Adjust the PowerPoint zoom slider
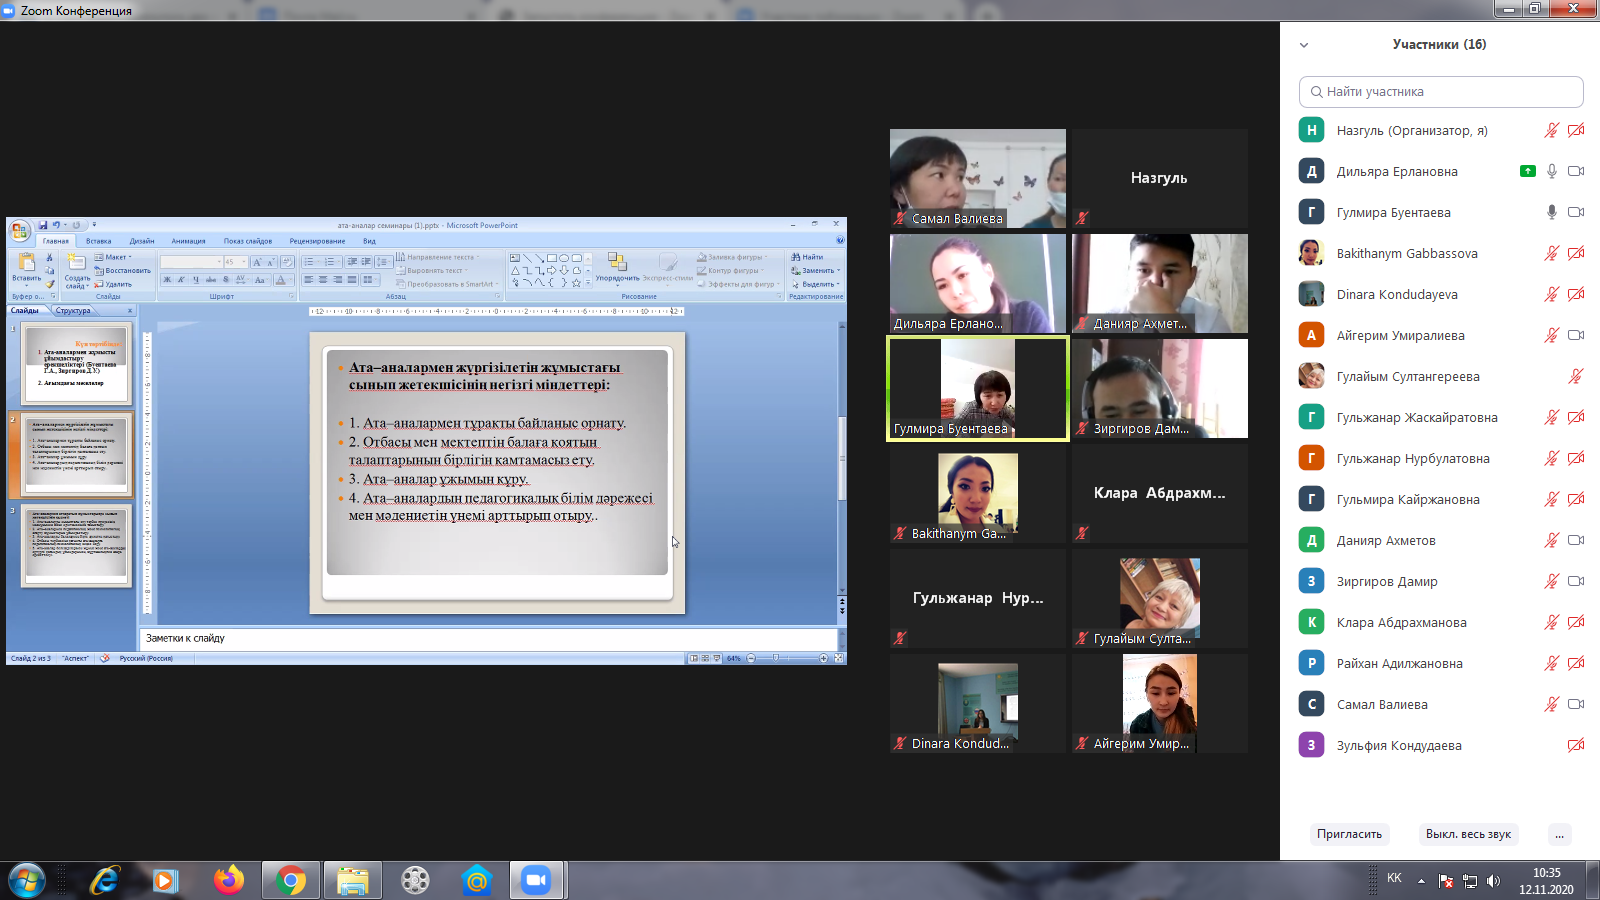 click(776, 658)
